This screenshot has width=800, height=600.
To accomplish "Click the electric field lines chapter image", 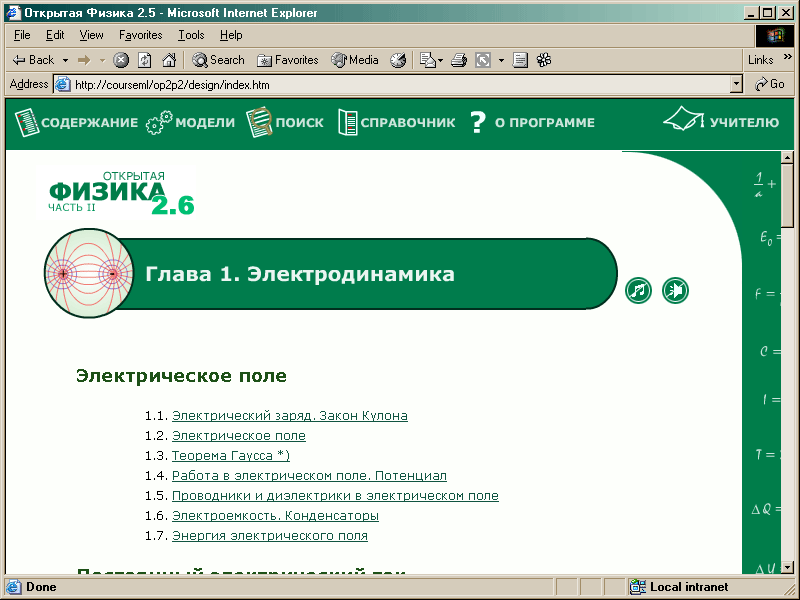I will click(89, 273).
